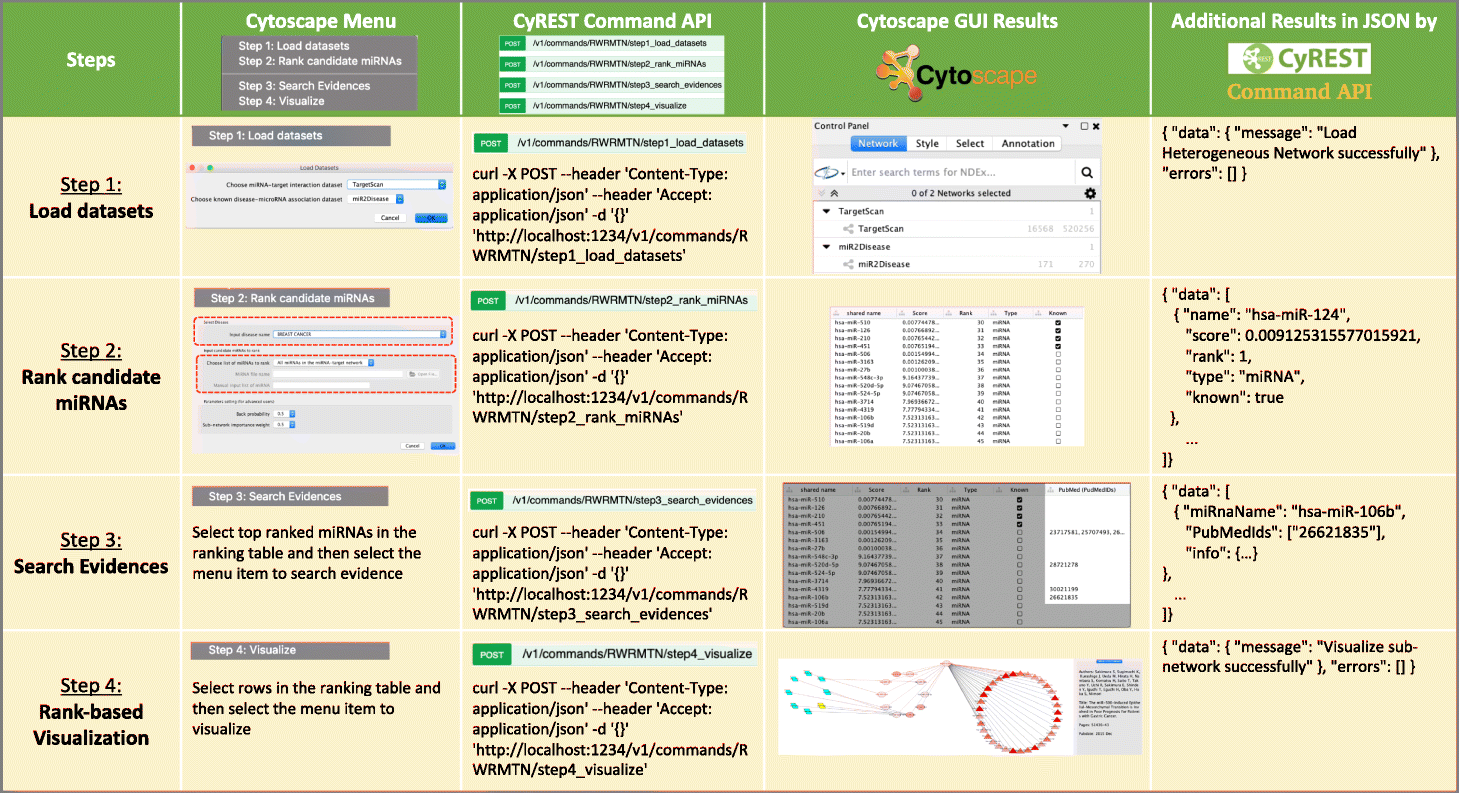Viewport: 1459px width, 793px height.
Task: Click the expand-all double chevron in Control Panel
Action: [822, 193]
